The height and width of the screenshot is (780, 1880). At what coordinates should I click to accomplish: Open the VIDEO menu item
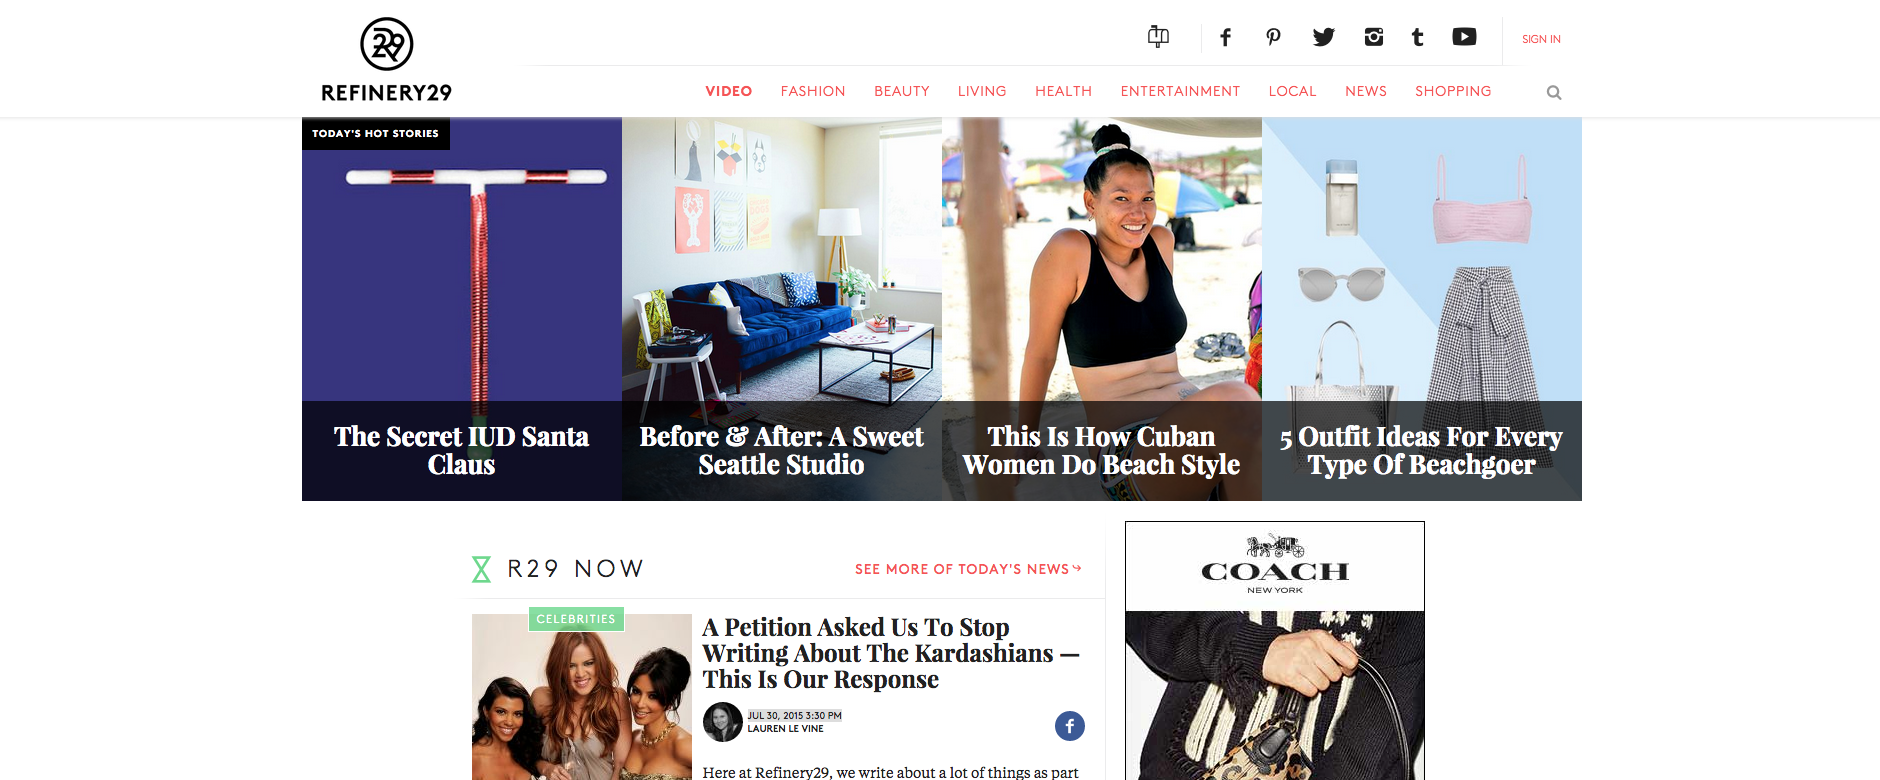point(729,91)
